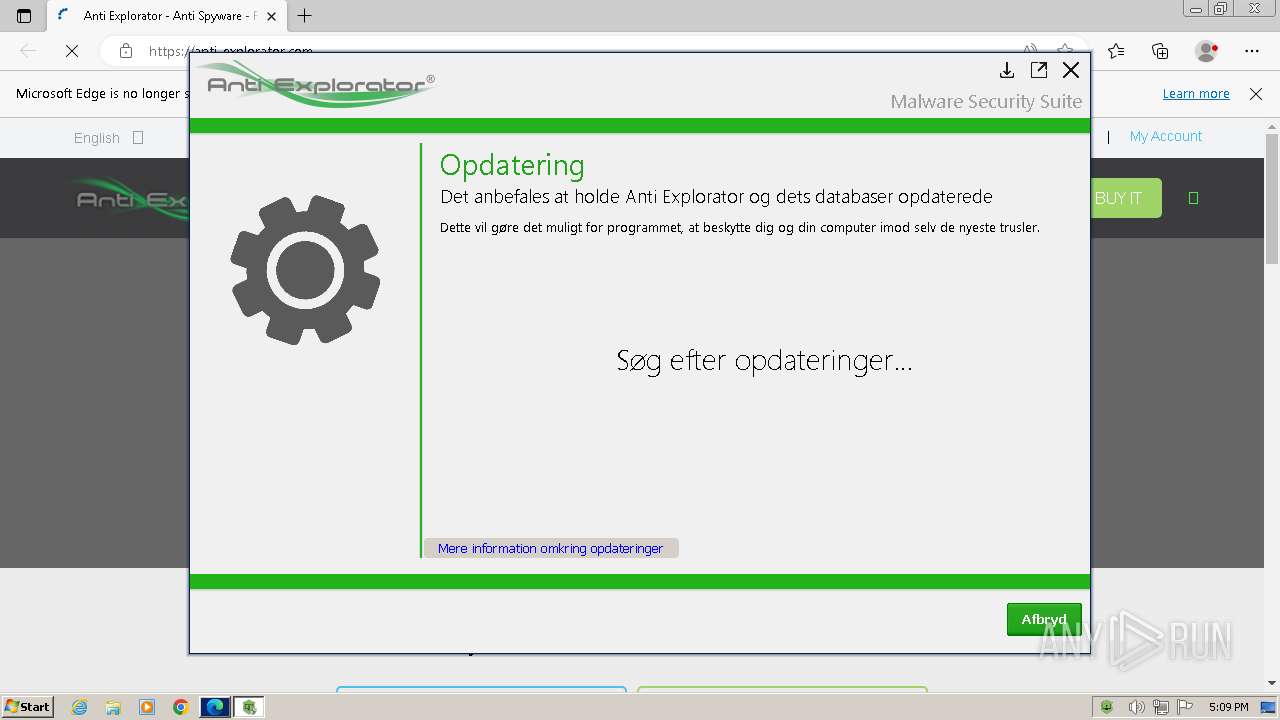Image resolution: width=1280 pixels, height=720 pixels.
Task: Close the Anti Explorator browser tab
Action: coord(271,16)
